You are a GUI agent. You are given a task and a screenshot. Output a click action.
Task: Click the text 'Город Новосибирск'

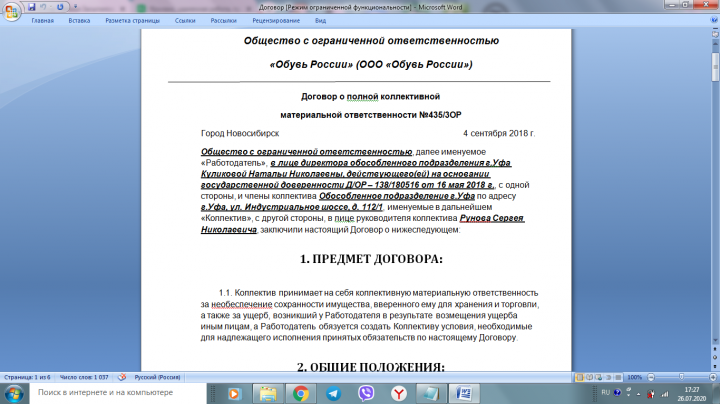pos(240,133)
